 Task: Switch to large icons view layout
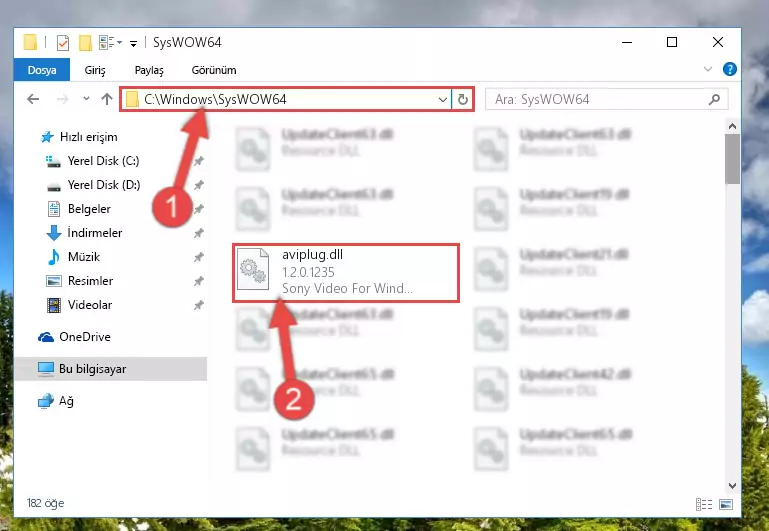(726, 504)
